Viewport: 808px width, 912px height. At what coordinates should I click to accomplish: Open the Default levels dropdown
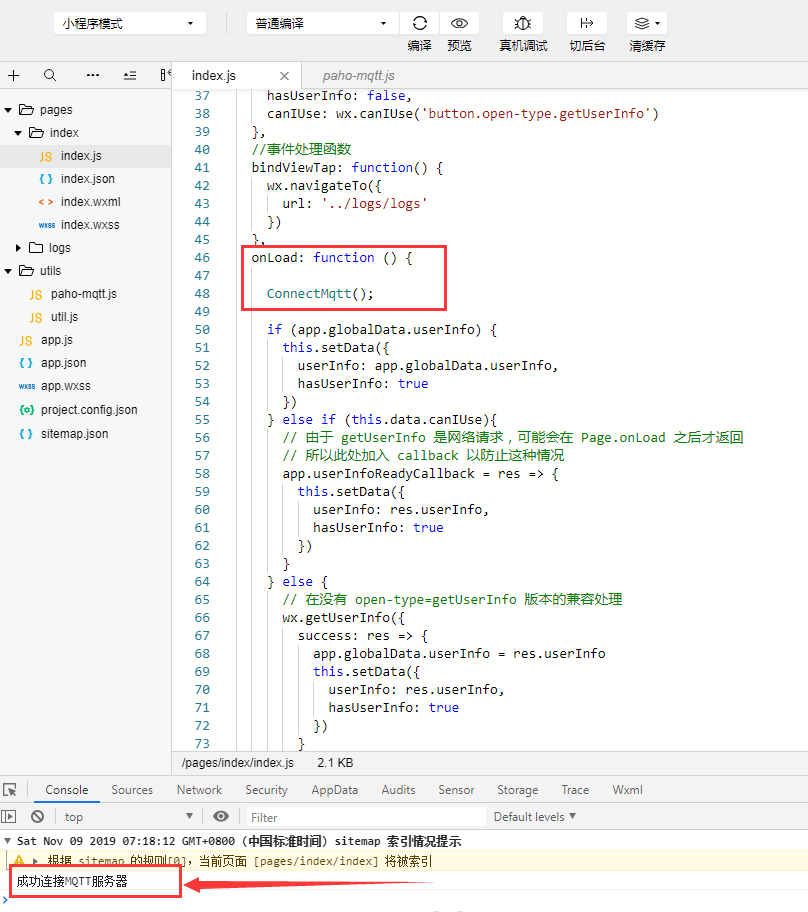tap(535, 817)
